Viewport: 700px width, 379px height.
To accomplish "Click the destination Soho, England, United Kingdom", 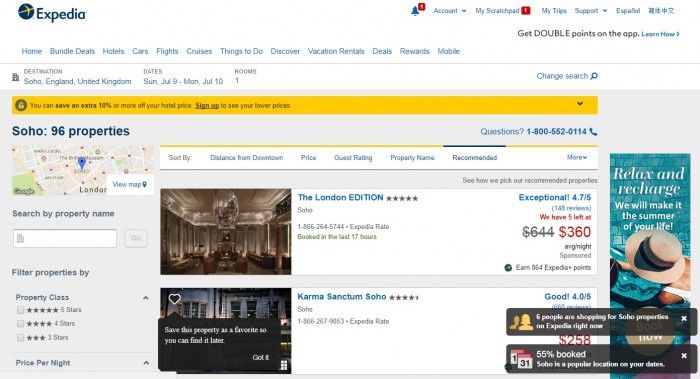I will click(78, 81).
